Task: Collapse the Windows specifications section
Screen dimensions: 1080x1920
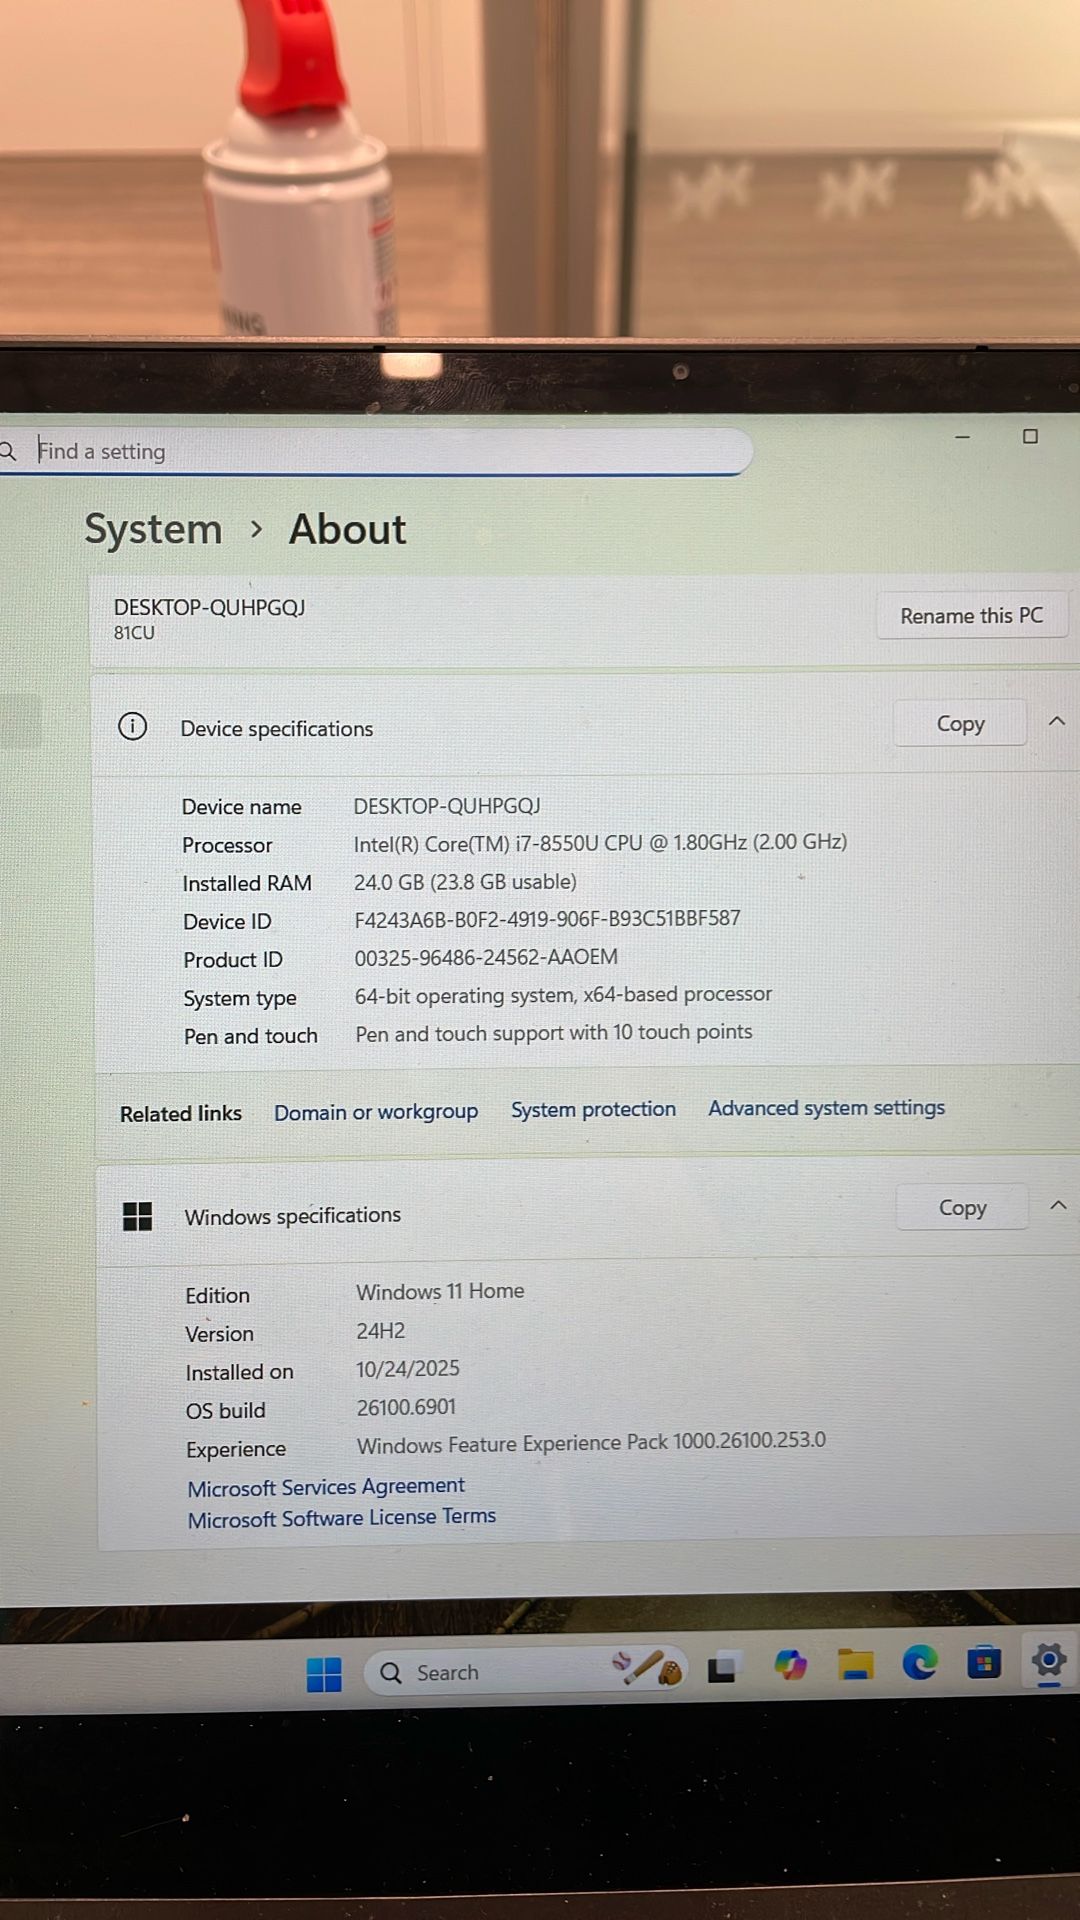Action: pos(1058,1205)
